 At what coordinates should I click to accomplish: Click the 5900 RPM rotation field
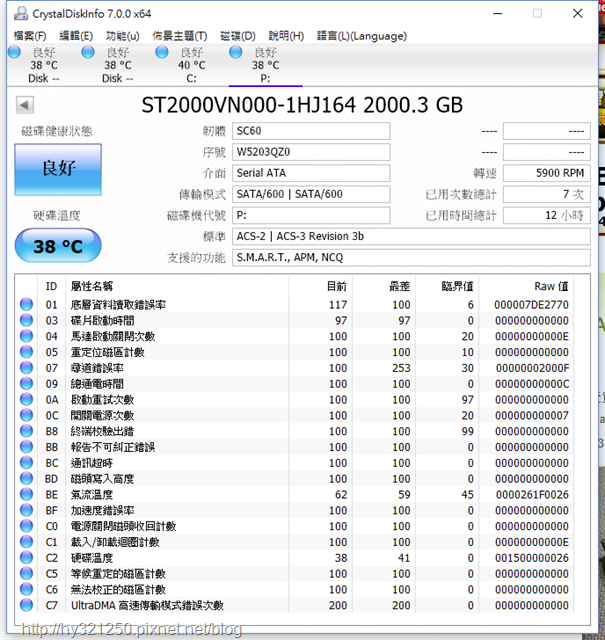pos(547,173)
